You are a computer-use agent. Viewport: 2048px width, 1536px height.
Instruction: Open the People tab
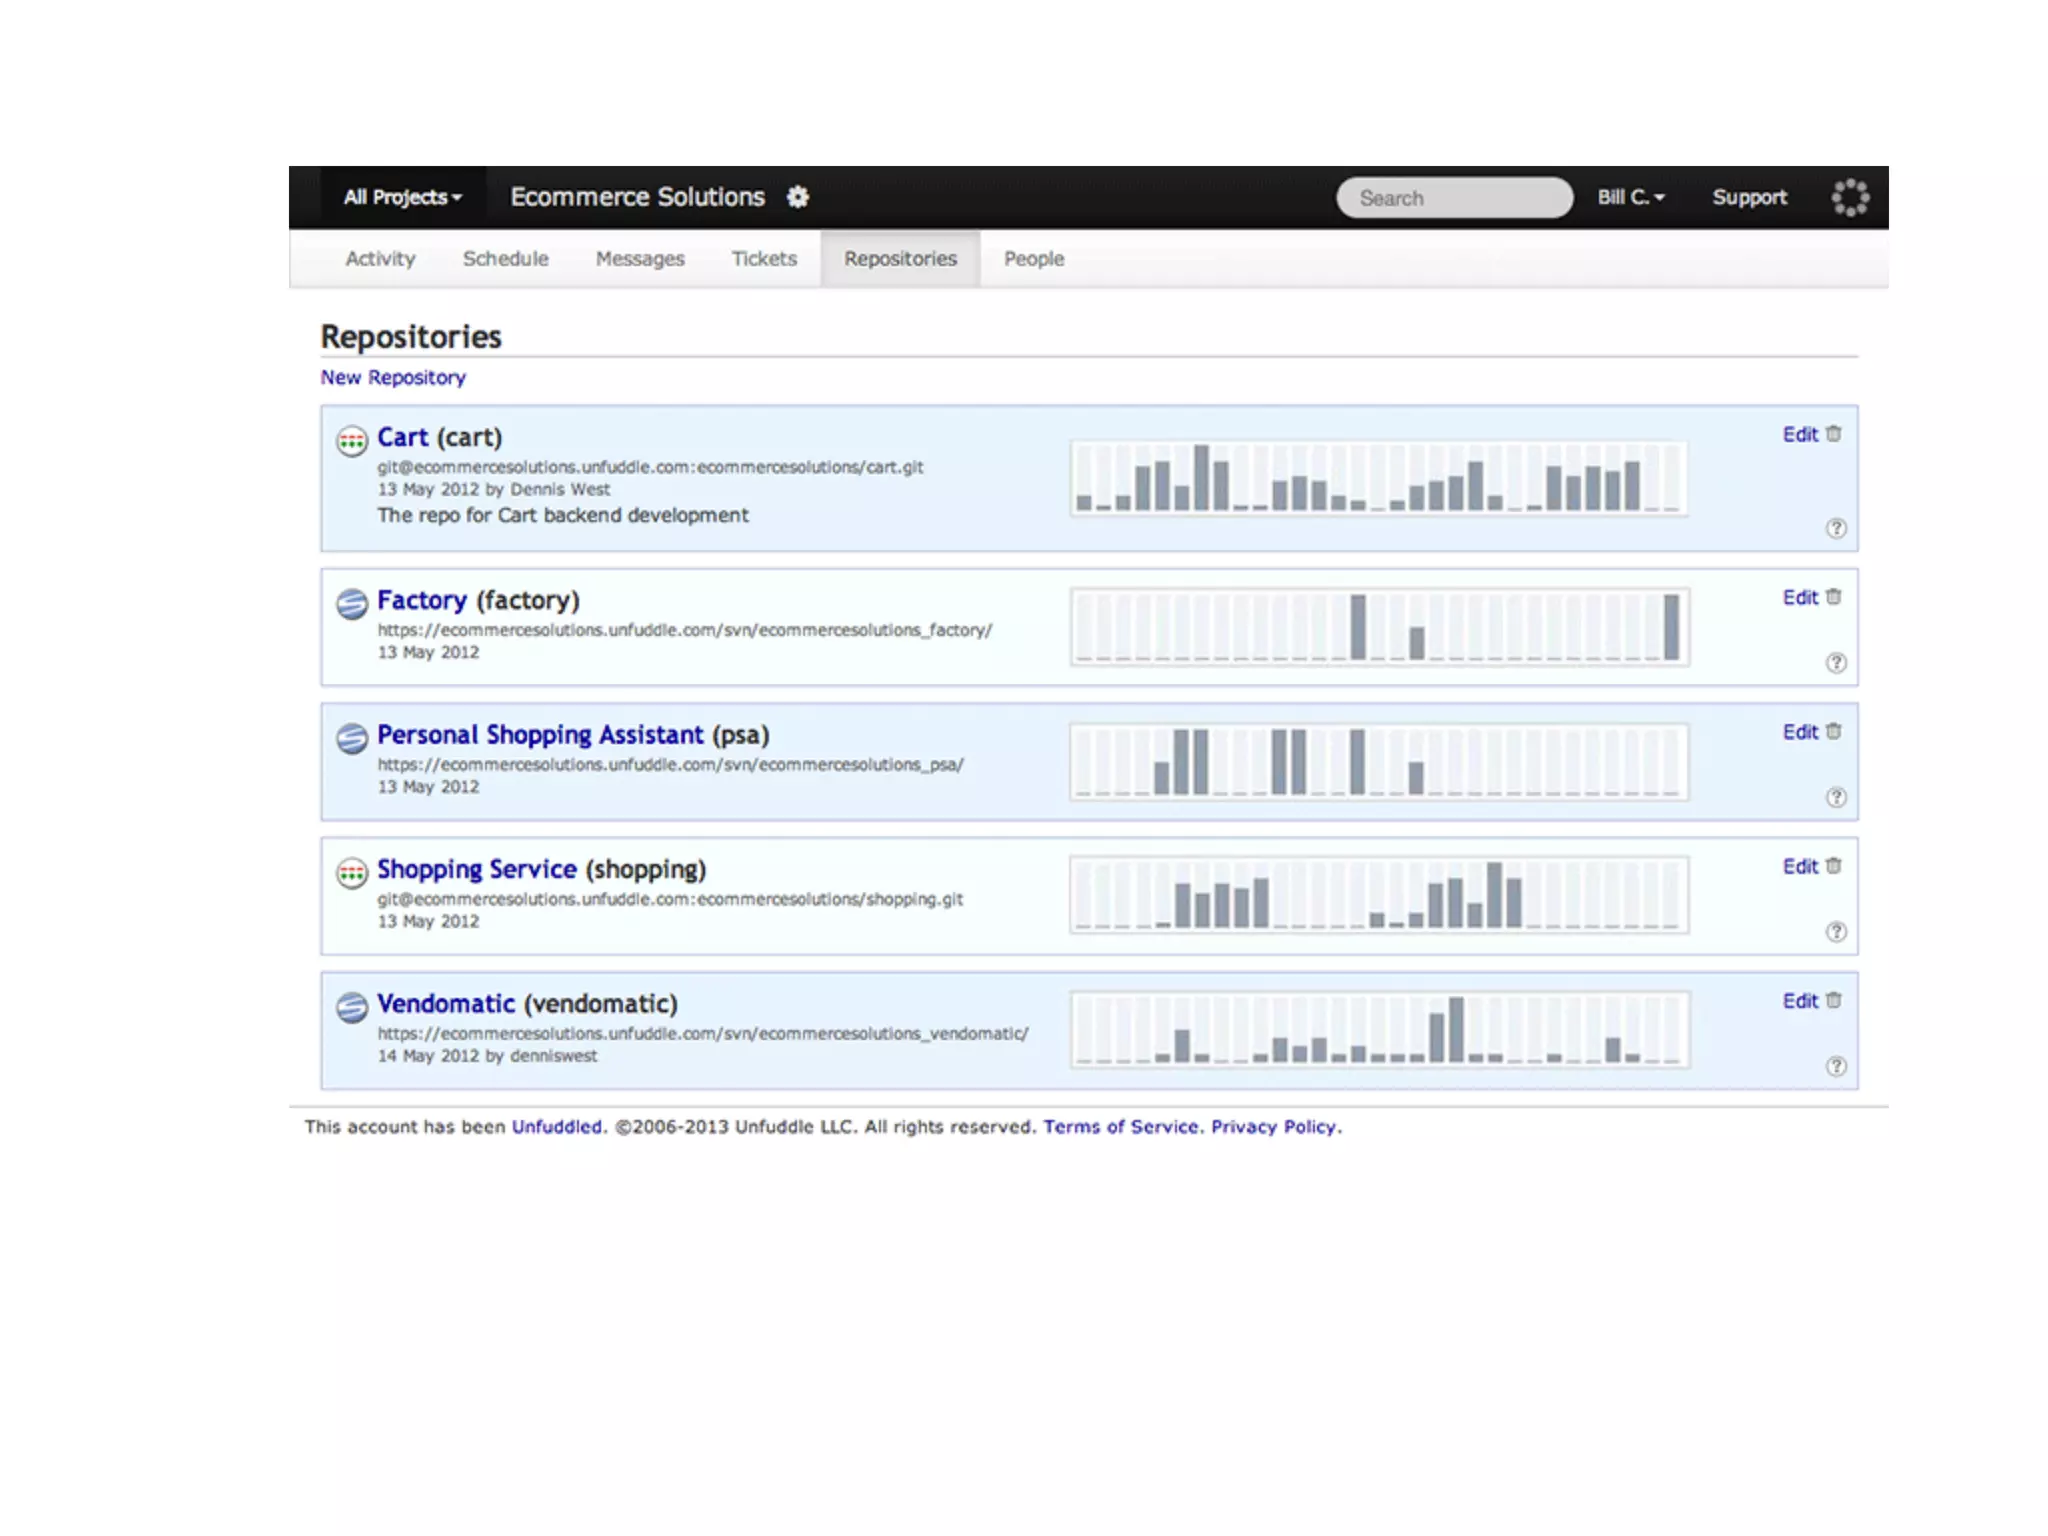click(1034, 259)
